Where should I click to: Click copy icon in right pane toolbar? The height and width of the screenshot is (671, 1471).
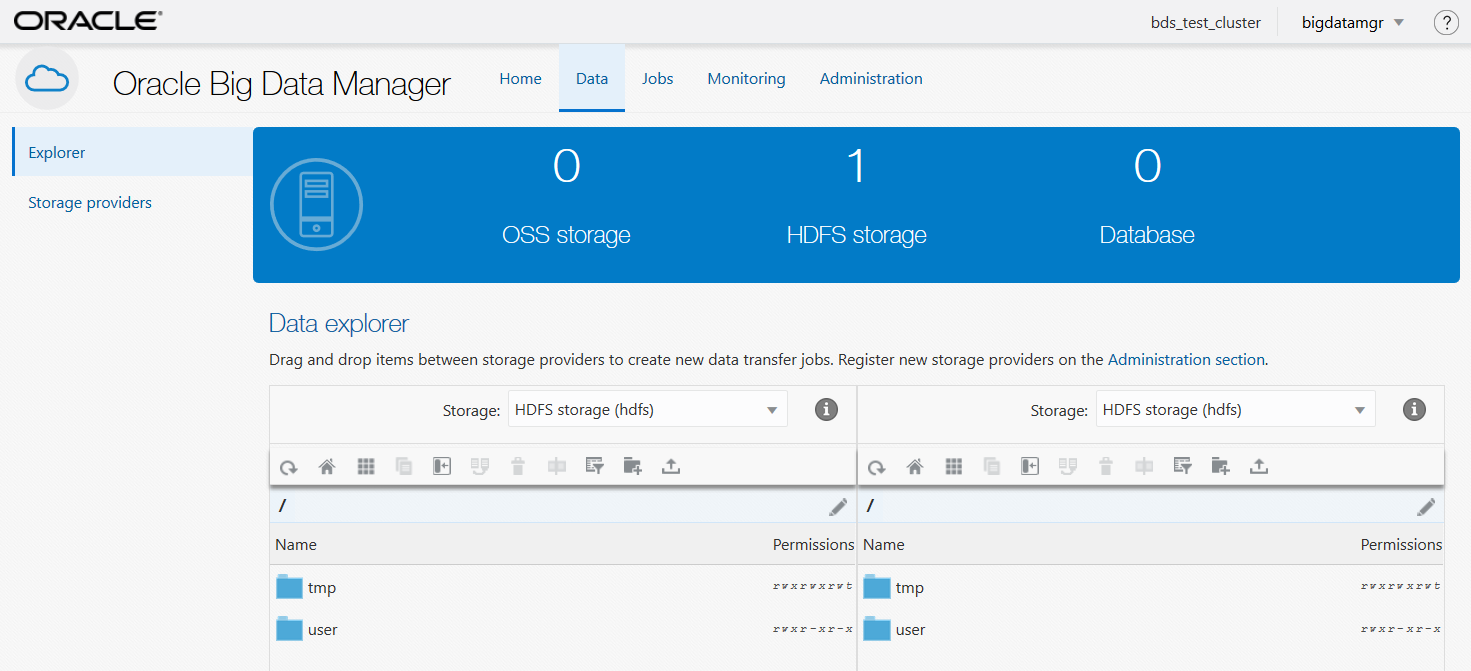[992, 466]
